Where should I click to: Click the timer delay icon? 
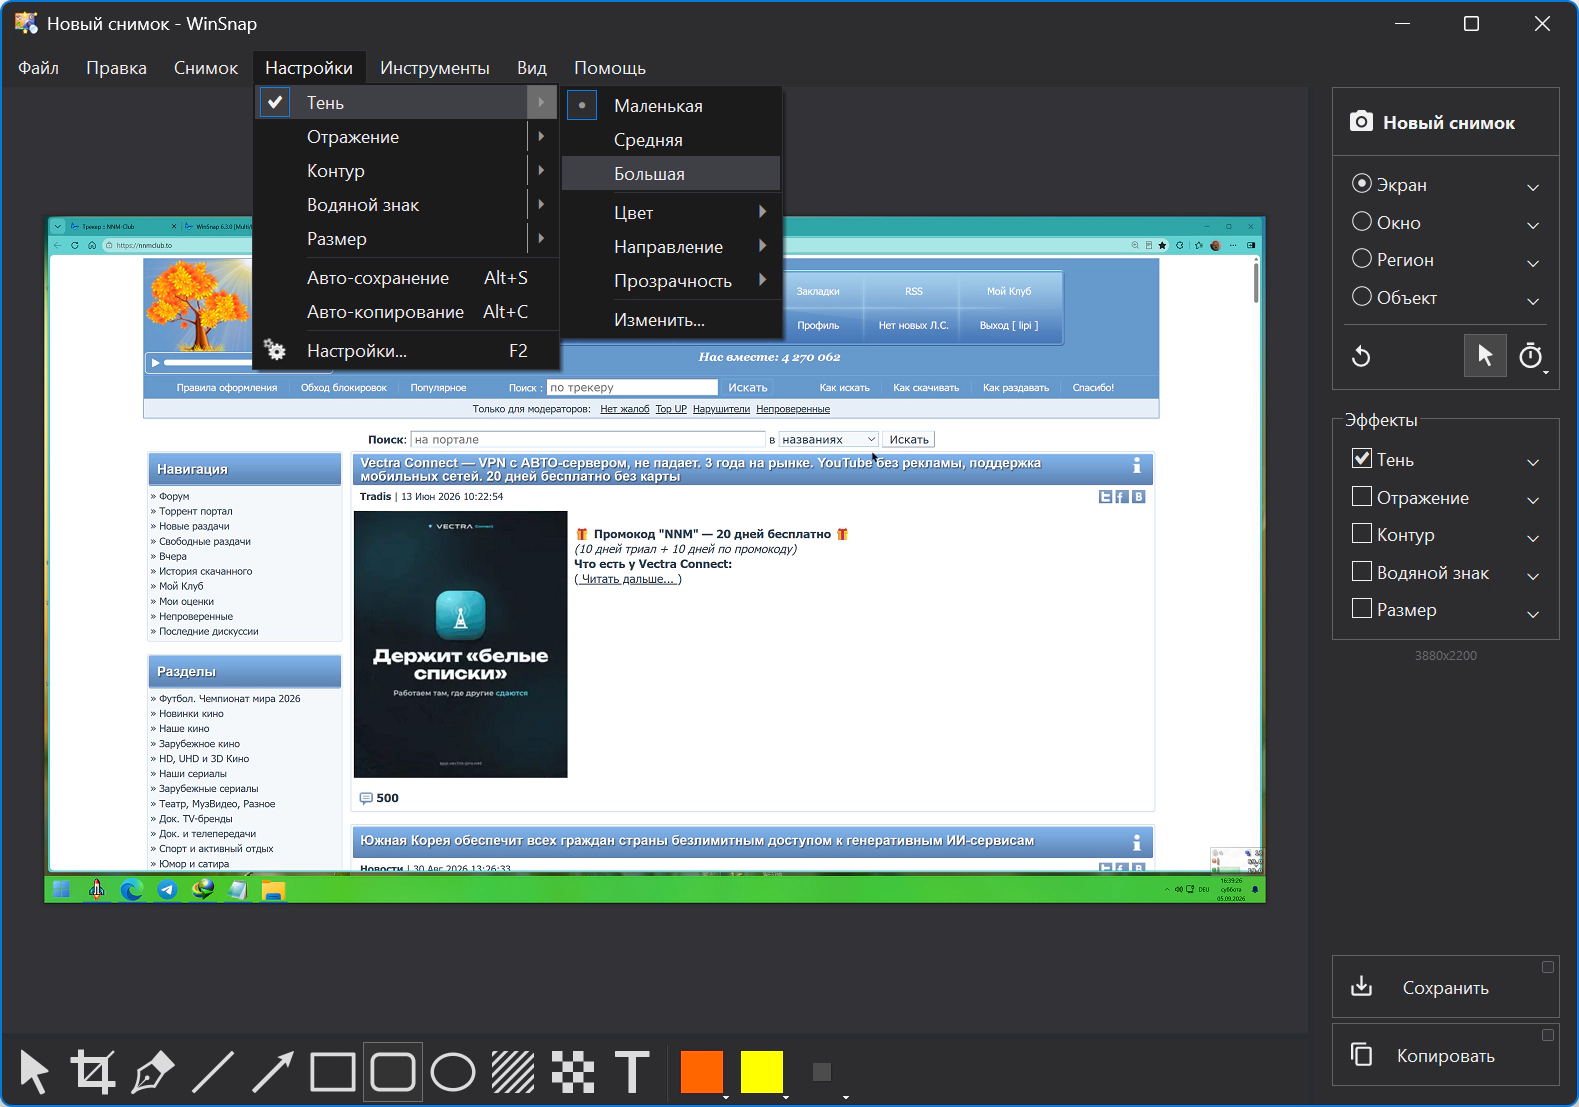coord(1531,356)
